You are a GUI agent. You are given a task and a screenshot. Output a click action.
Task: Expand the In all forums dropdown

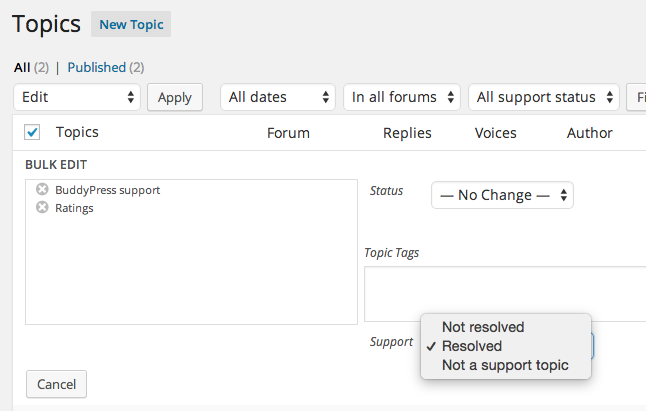pyautogui.click(x=402, y=97)
